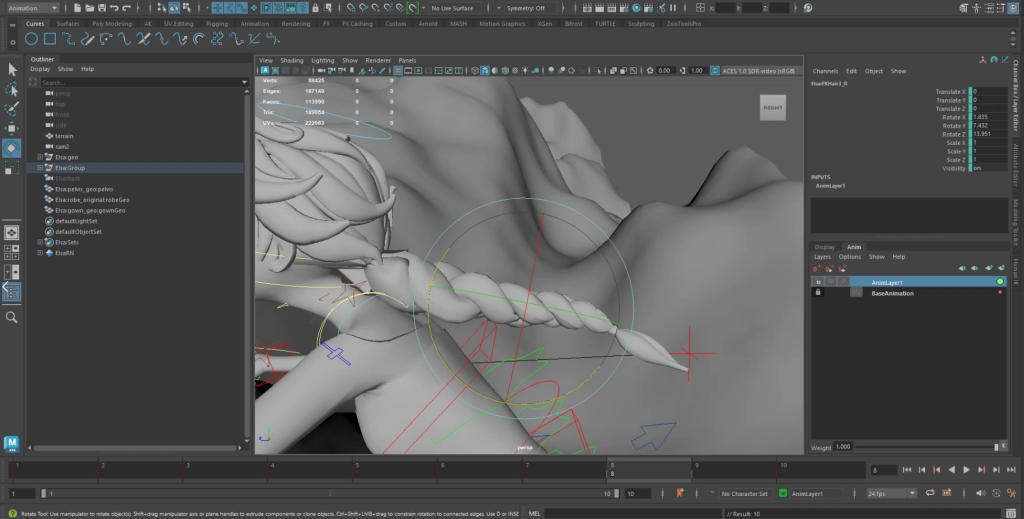Undo the last action
The image size is (1024, 519).
(x=114, y=8)
